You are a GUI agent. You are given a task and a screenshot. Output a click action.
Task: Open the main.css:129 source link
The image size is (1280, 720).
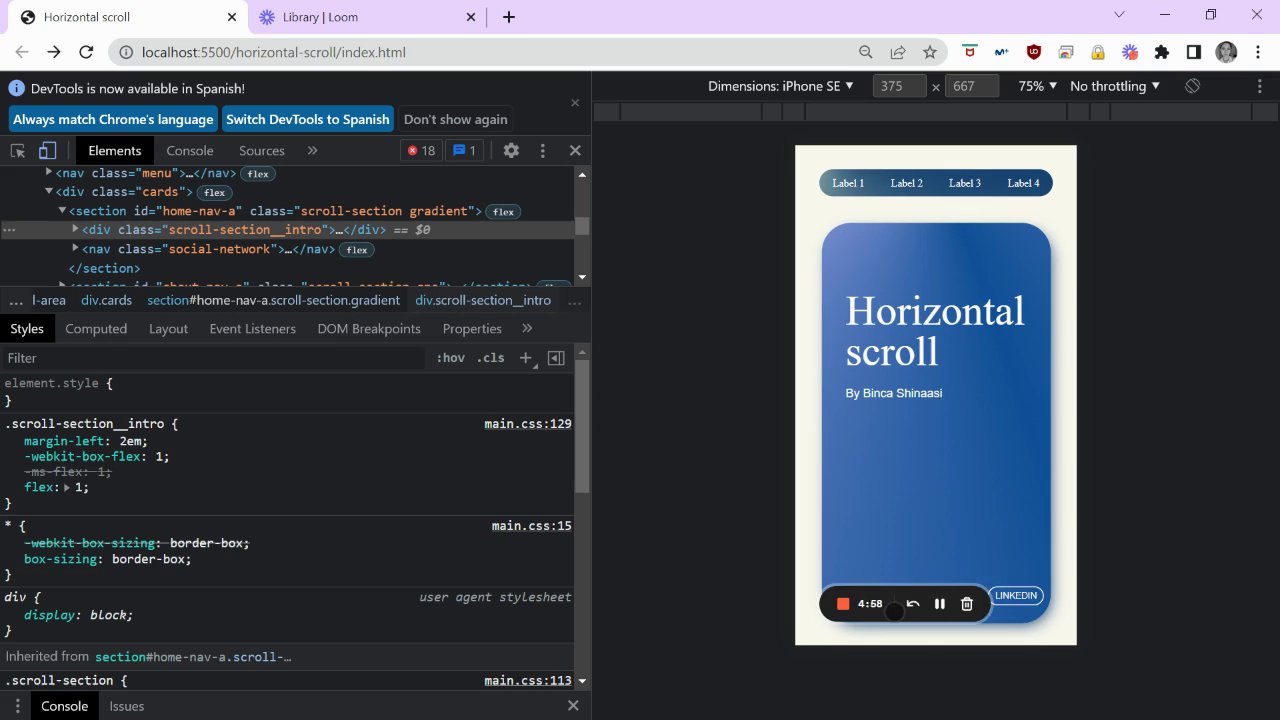527,424
